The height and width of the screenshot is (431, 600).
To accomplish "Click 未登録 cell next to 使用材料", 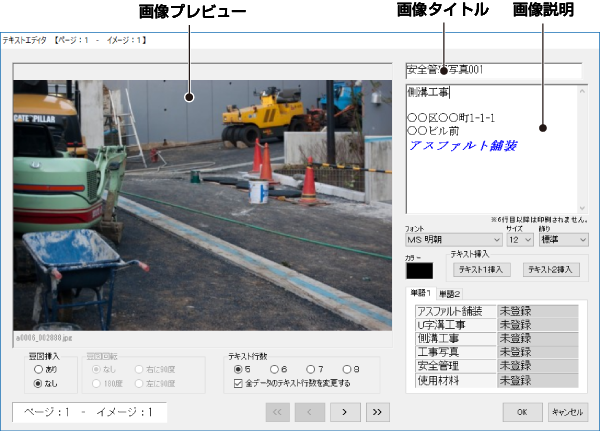I will [538, 380].
